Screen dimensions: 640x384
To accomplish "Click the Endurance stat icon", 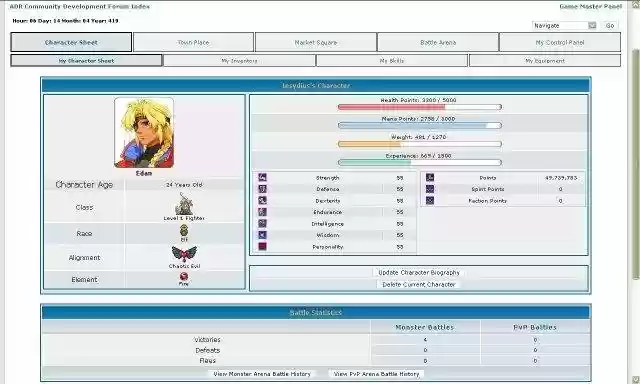I will (262, 212).
